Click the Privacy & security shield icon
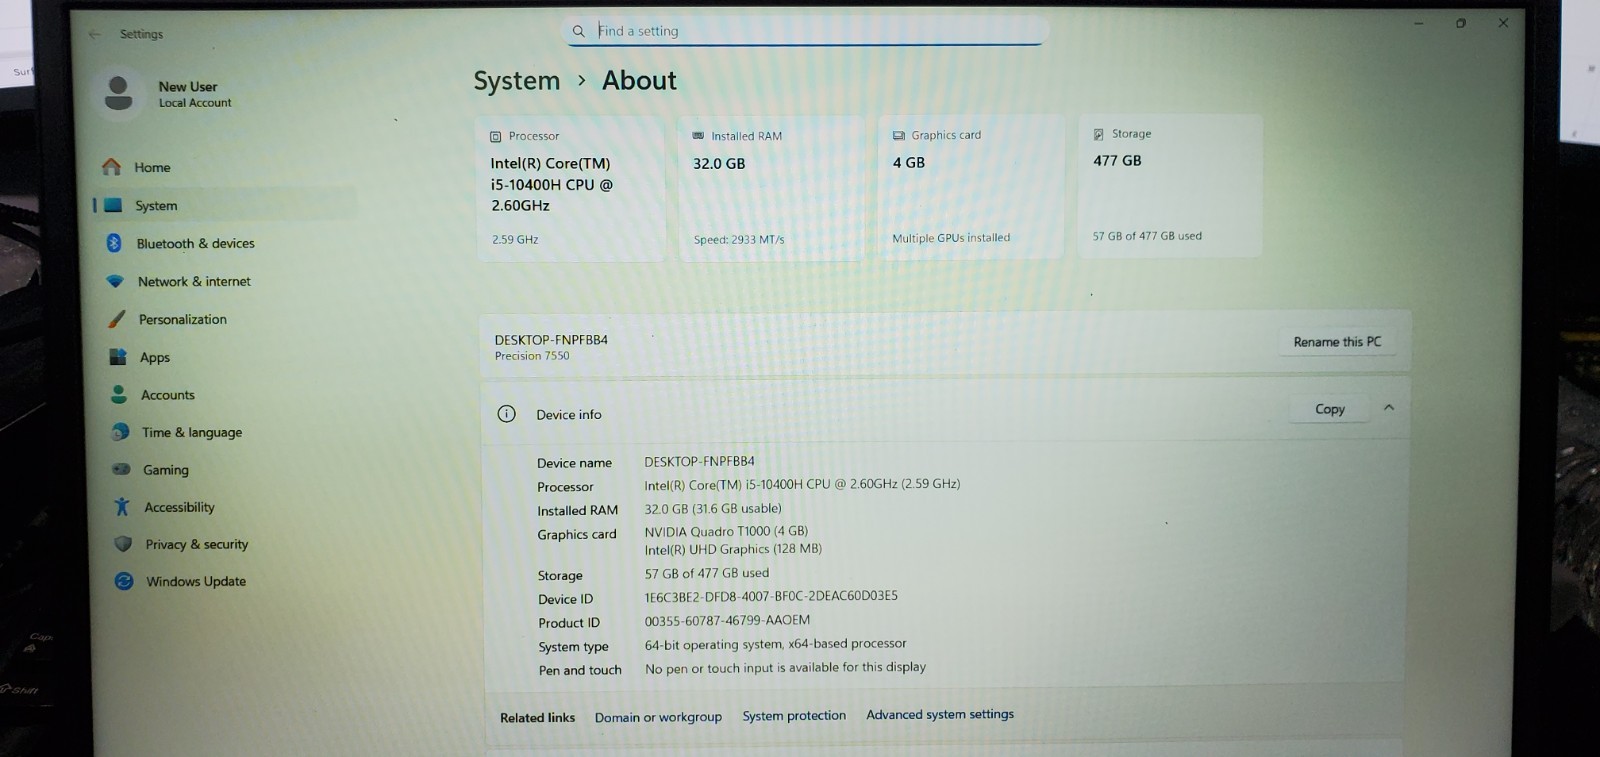 (x=123, y=544)
